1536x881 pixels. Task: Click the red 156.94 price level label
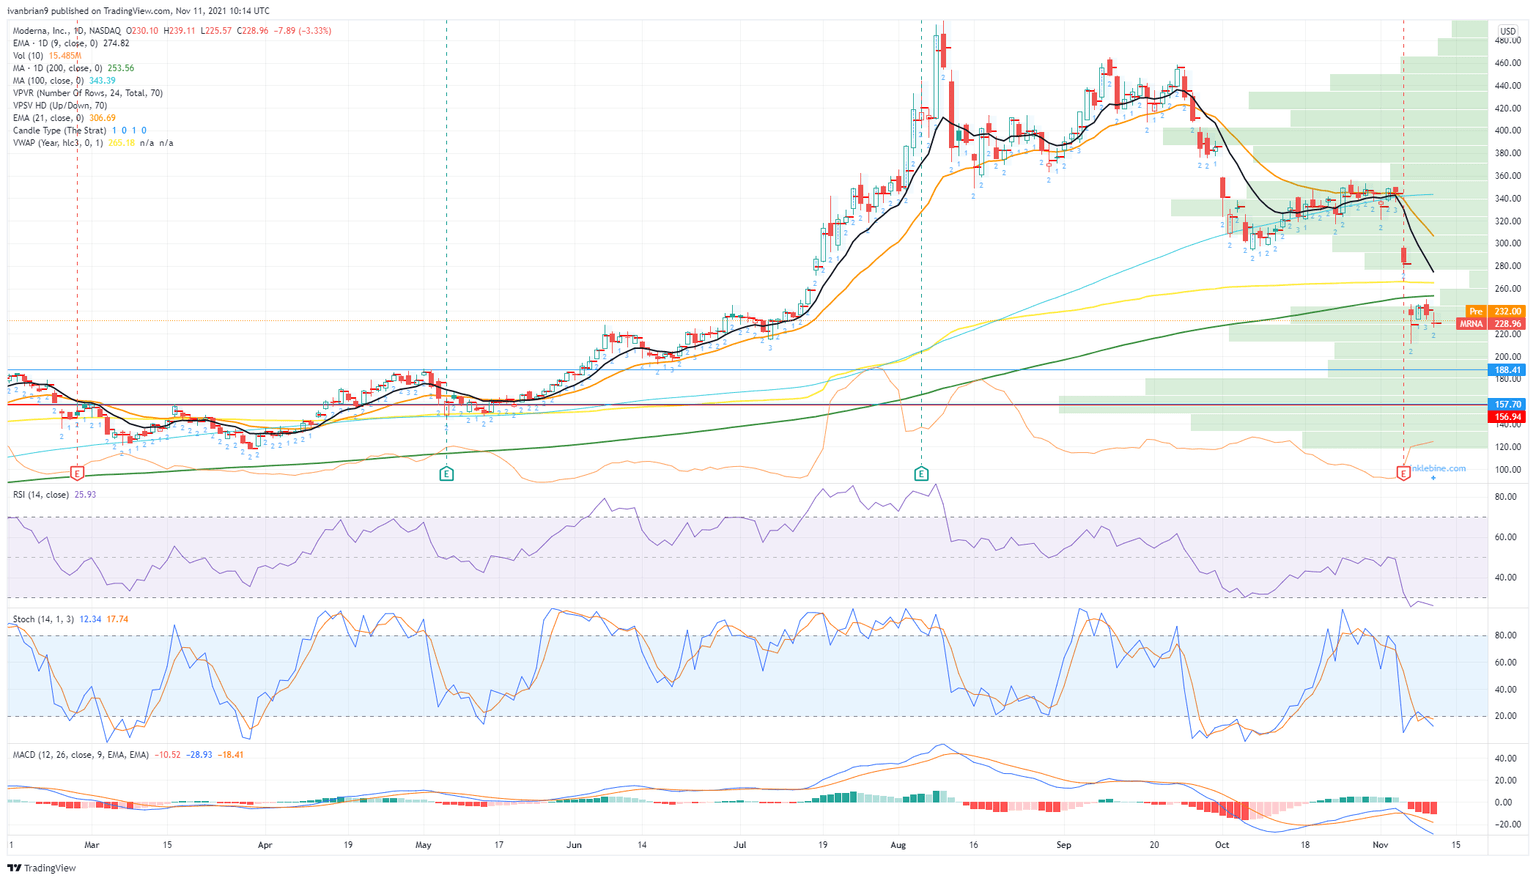(1507, 417)
